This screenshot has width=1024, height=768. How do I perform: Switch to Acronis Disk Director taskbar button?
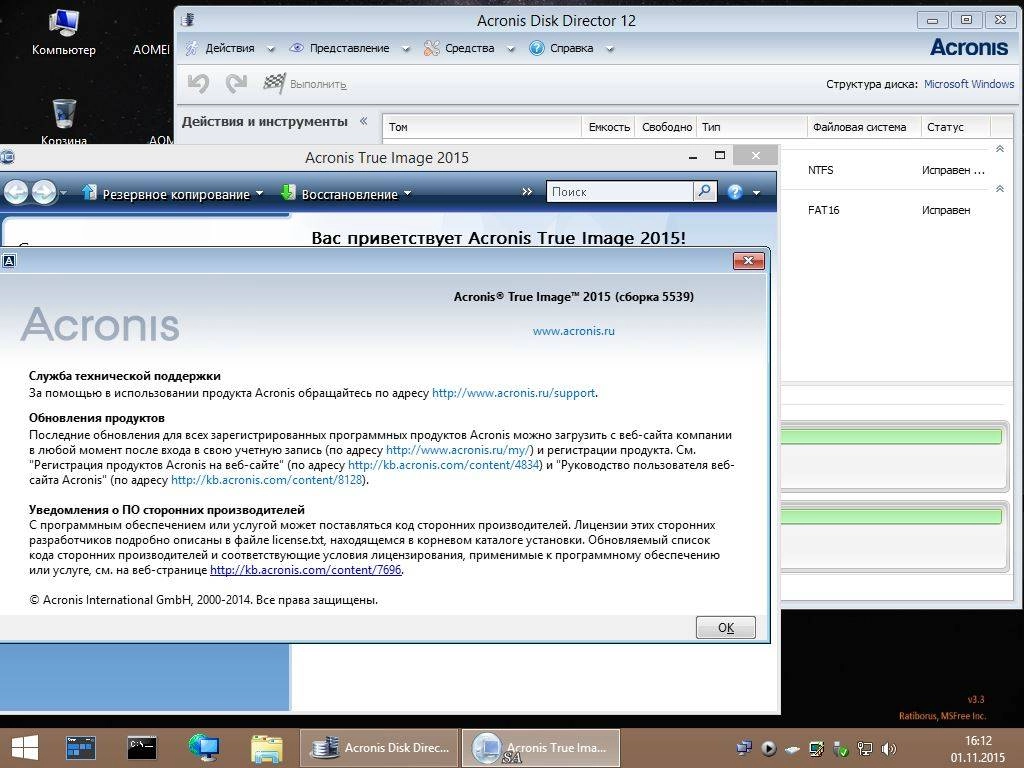379,748
